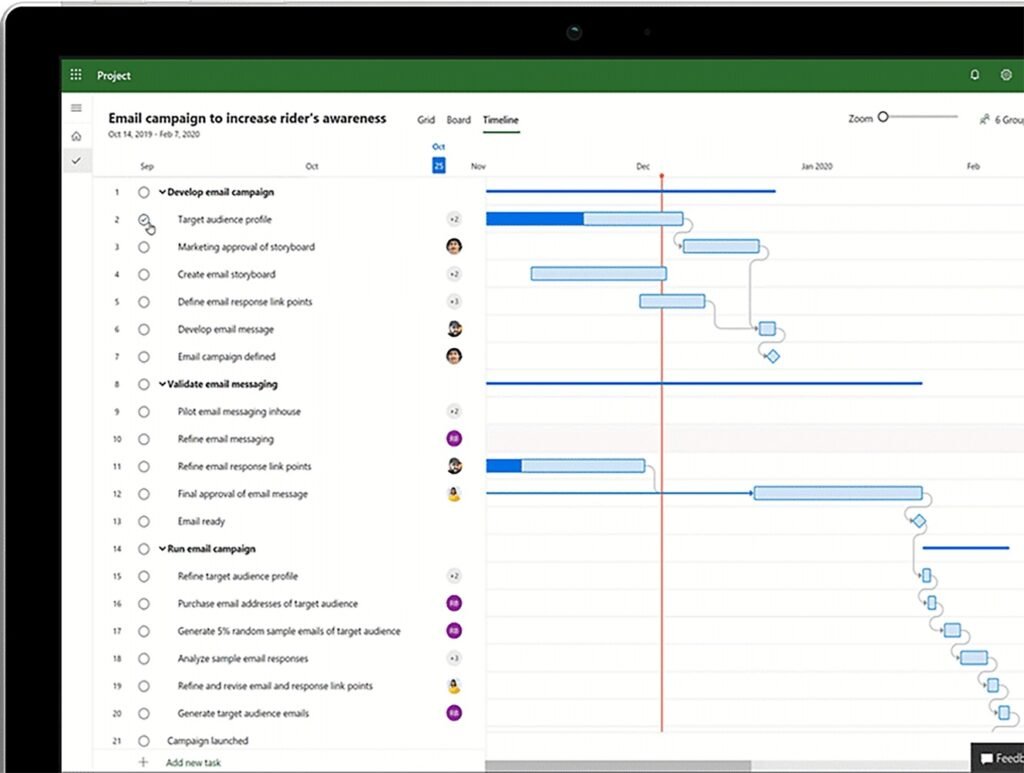The width and height of the screenshot is (1024, 773).
Task: Click Add new task
Action: coord(193,763)
